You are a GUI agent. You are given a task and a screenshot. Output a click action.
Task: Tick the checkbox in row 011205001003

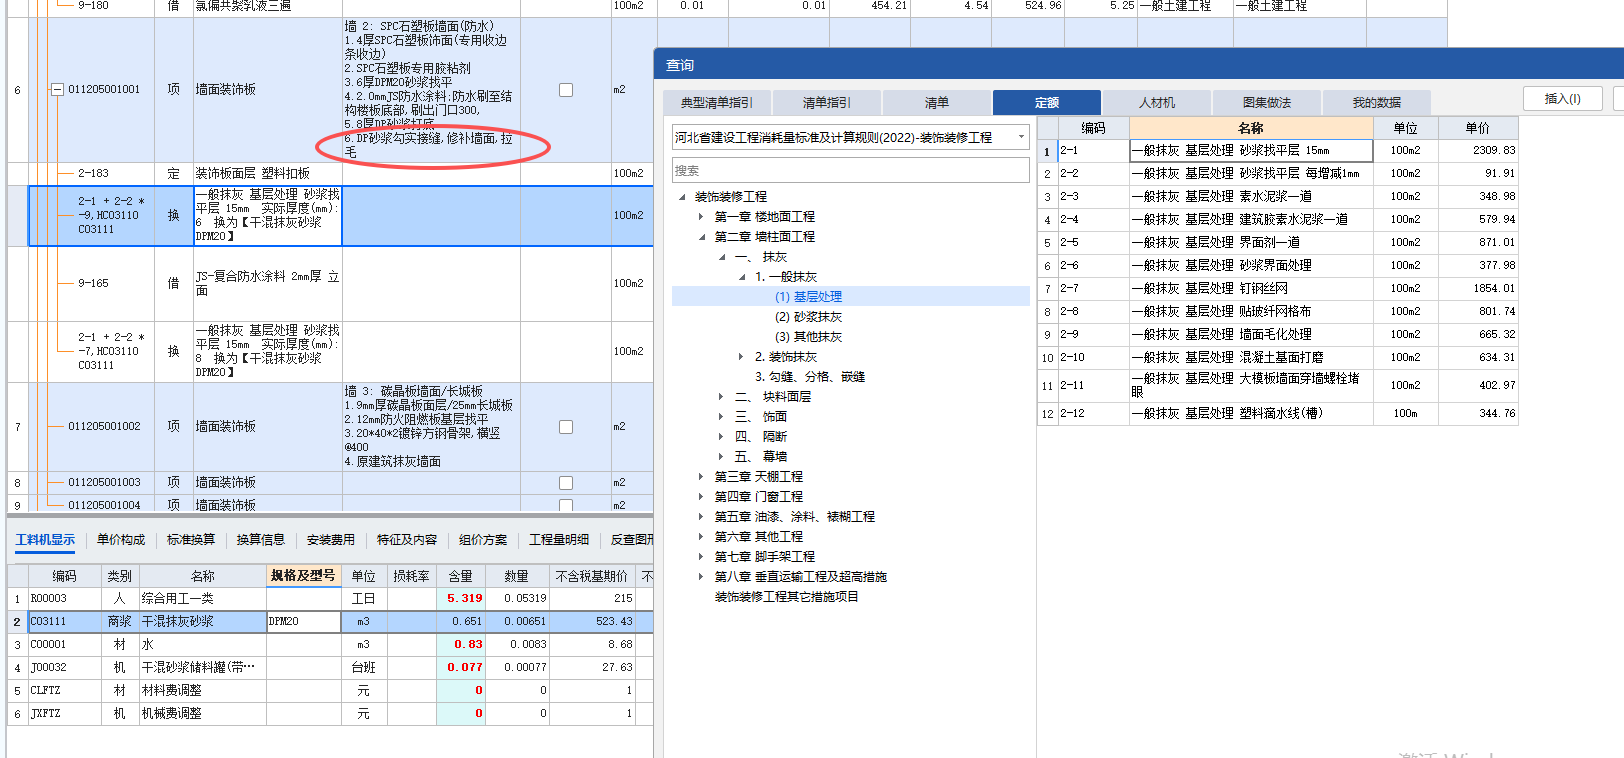(566, 483)
